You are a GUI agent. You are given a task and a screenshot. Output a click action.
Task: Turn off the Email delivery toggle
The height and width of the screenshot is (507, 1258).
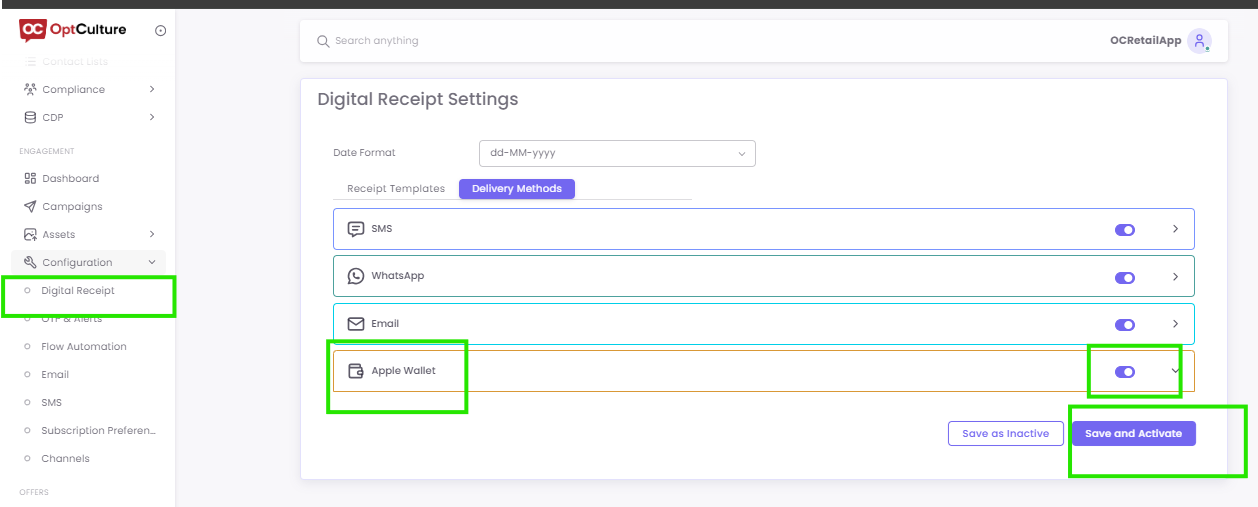1125,325
